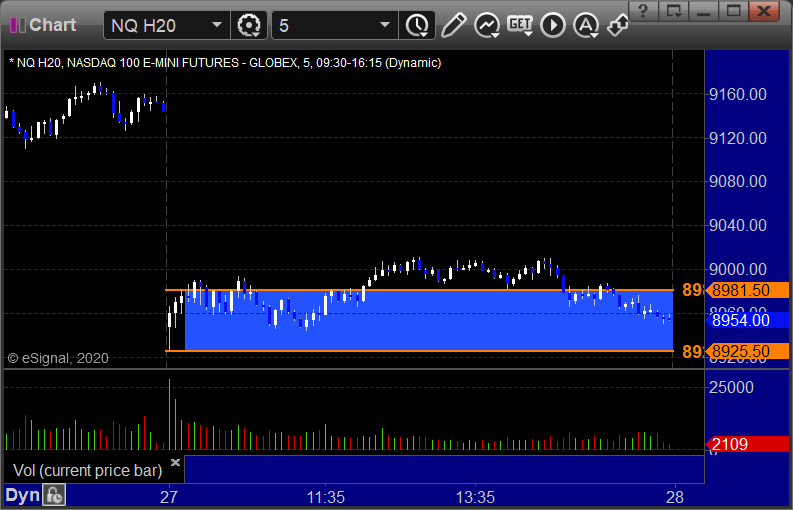Expand the NQ H20 symbol dropdown
Image resolution: width=793 pixels, height=510 pixels.
coord(217,25)
